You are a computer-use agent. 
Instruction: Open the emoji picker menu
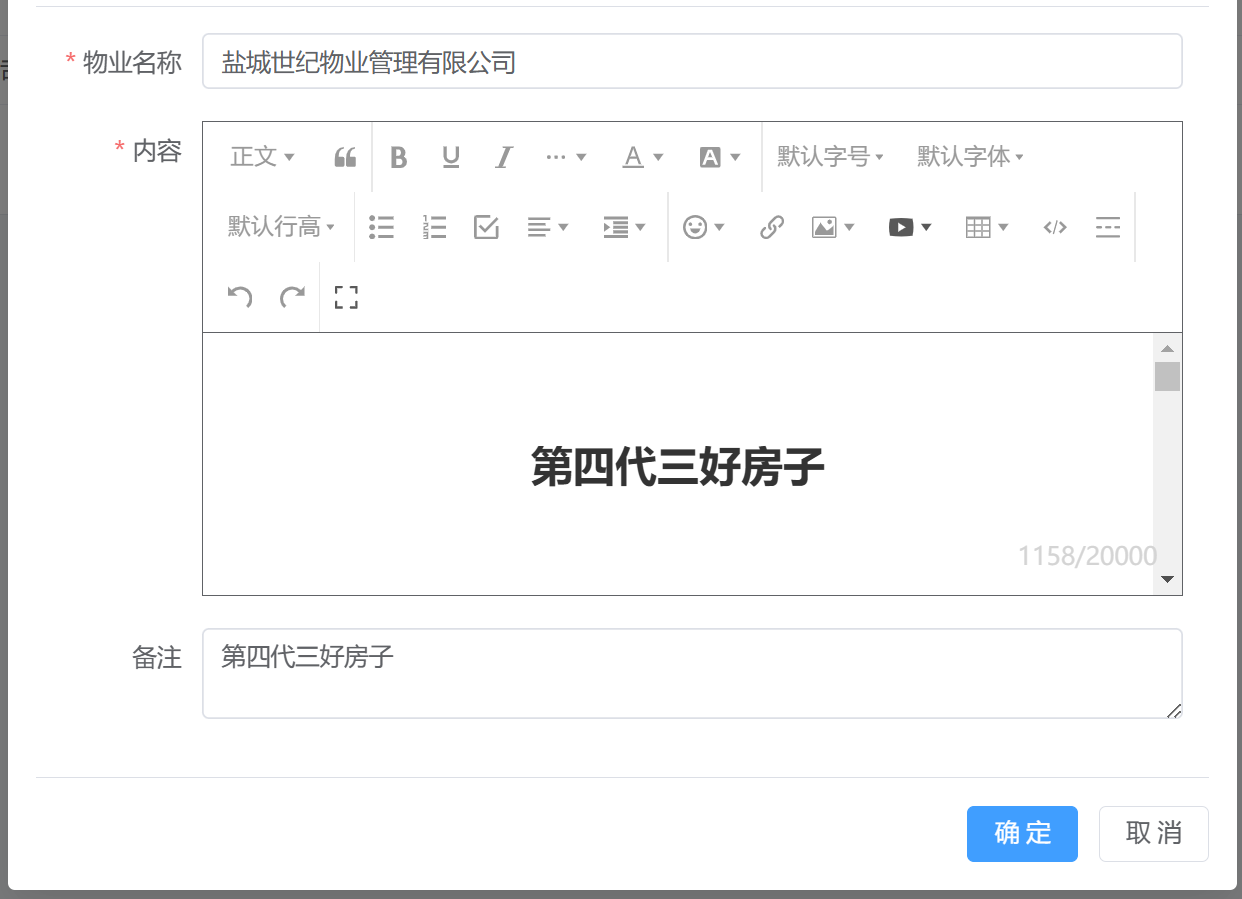(x=703, y=227)
